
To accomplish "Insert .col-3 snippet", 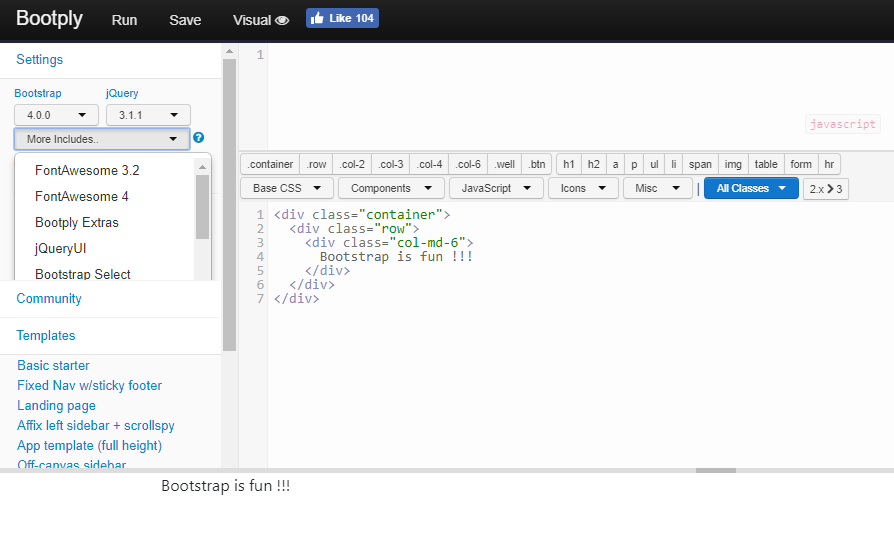I will pos(391,164).
